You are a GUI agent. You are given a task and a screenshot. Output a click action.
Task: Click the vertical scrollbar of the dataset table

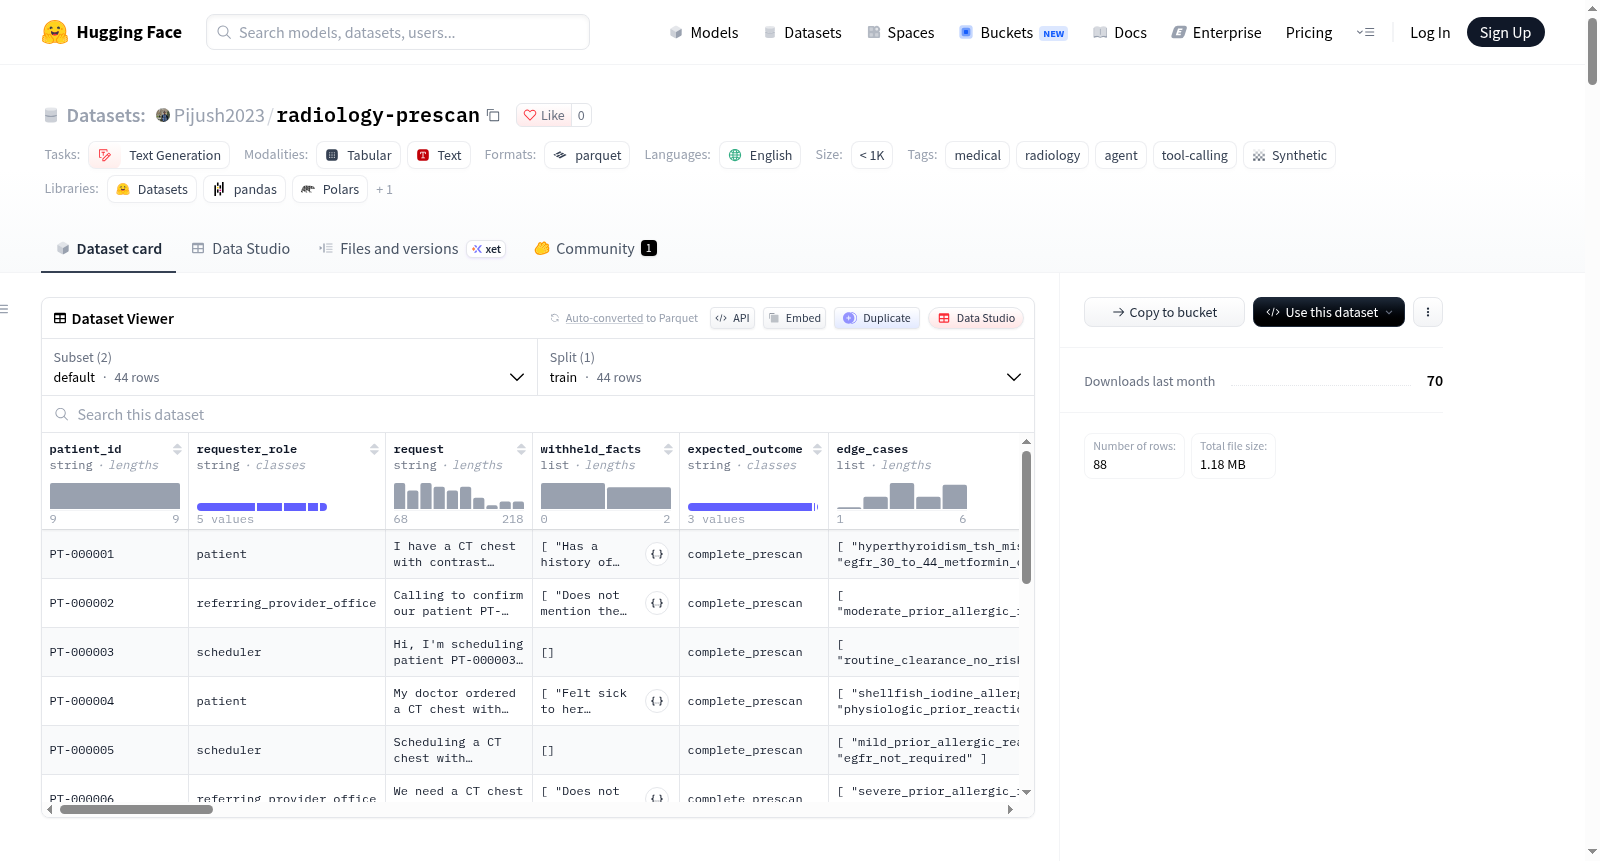(x=1026, y=517)
